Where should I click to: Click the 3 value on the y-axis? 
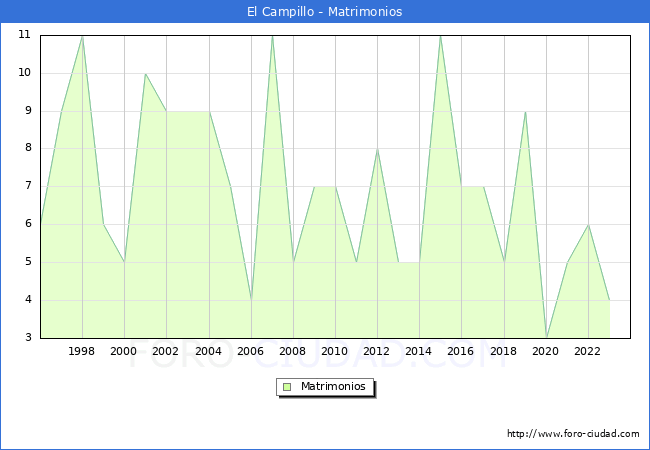[27, 338]
